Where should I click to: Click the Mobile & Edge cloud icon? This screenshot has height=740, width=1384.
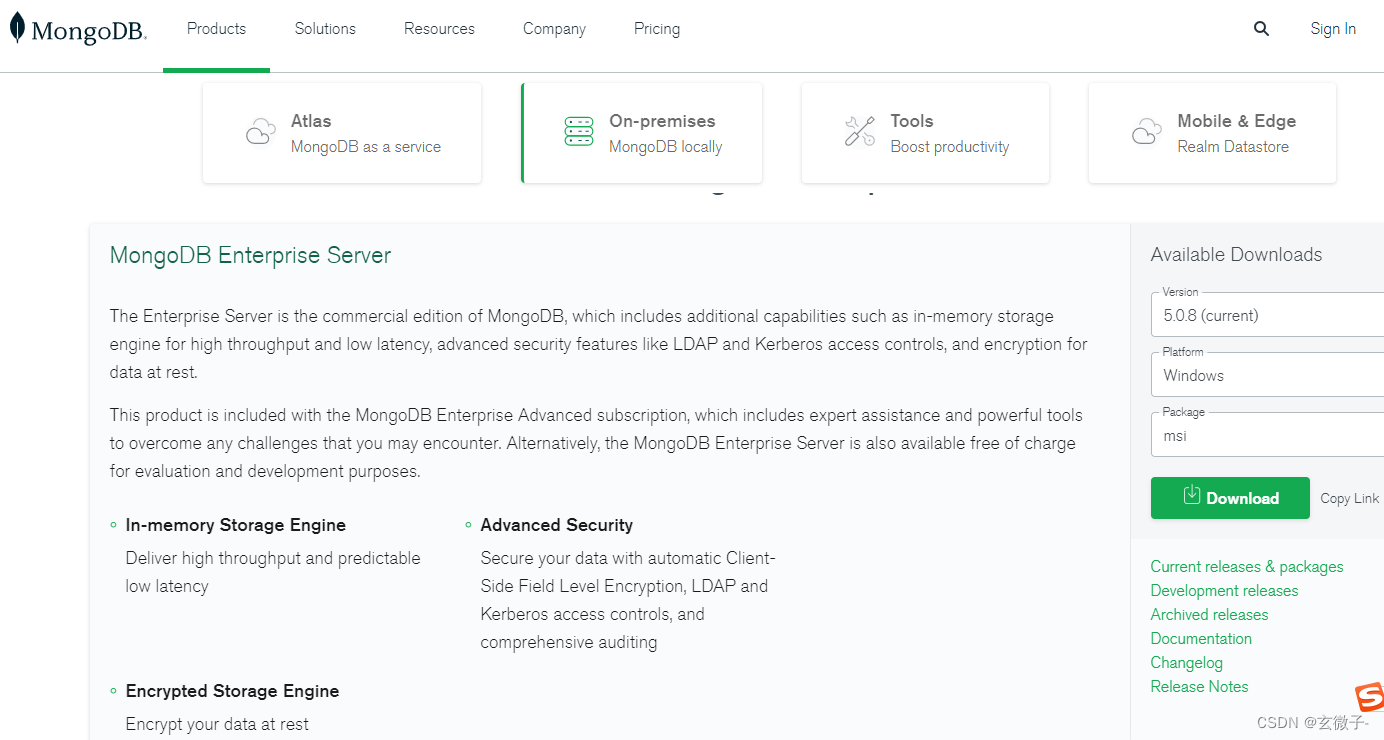1147,132
